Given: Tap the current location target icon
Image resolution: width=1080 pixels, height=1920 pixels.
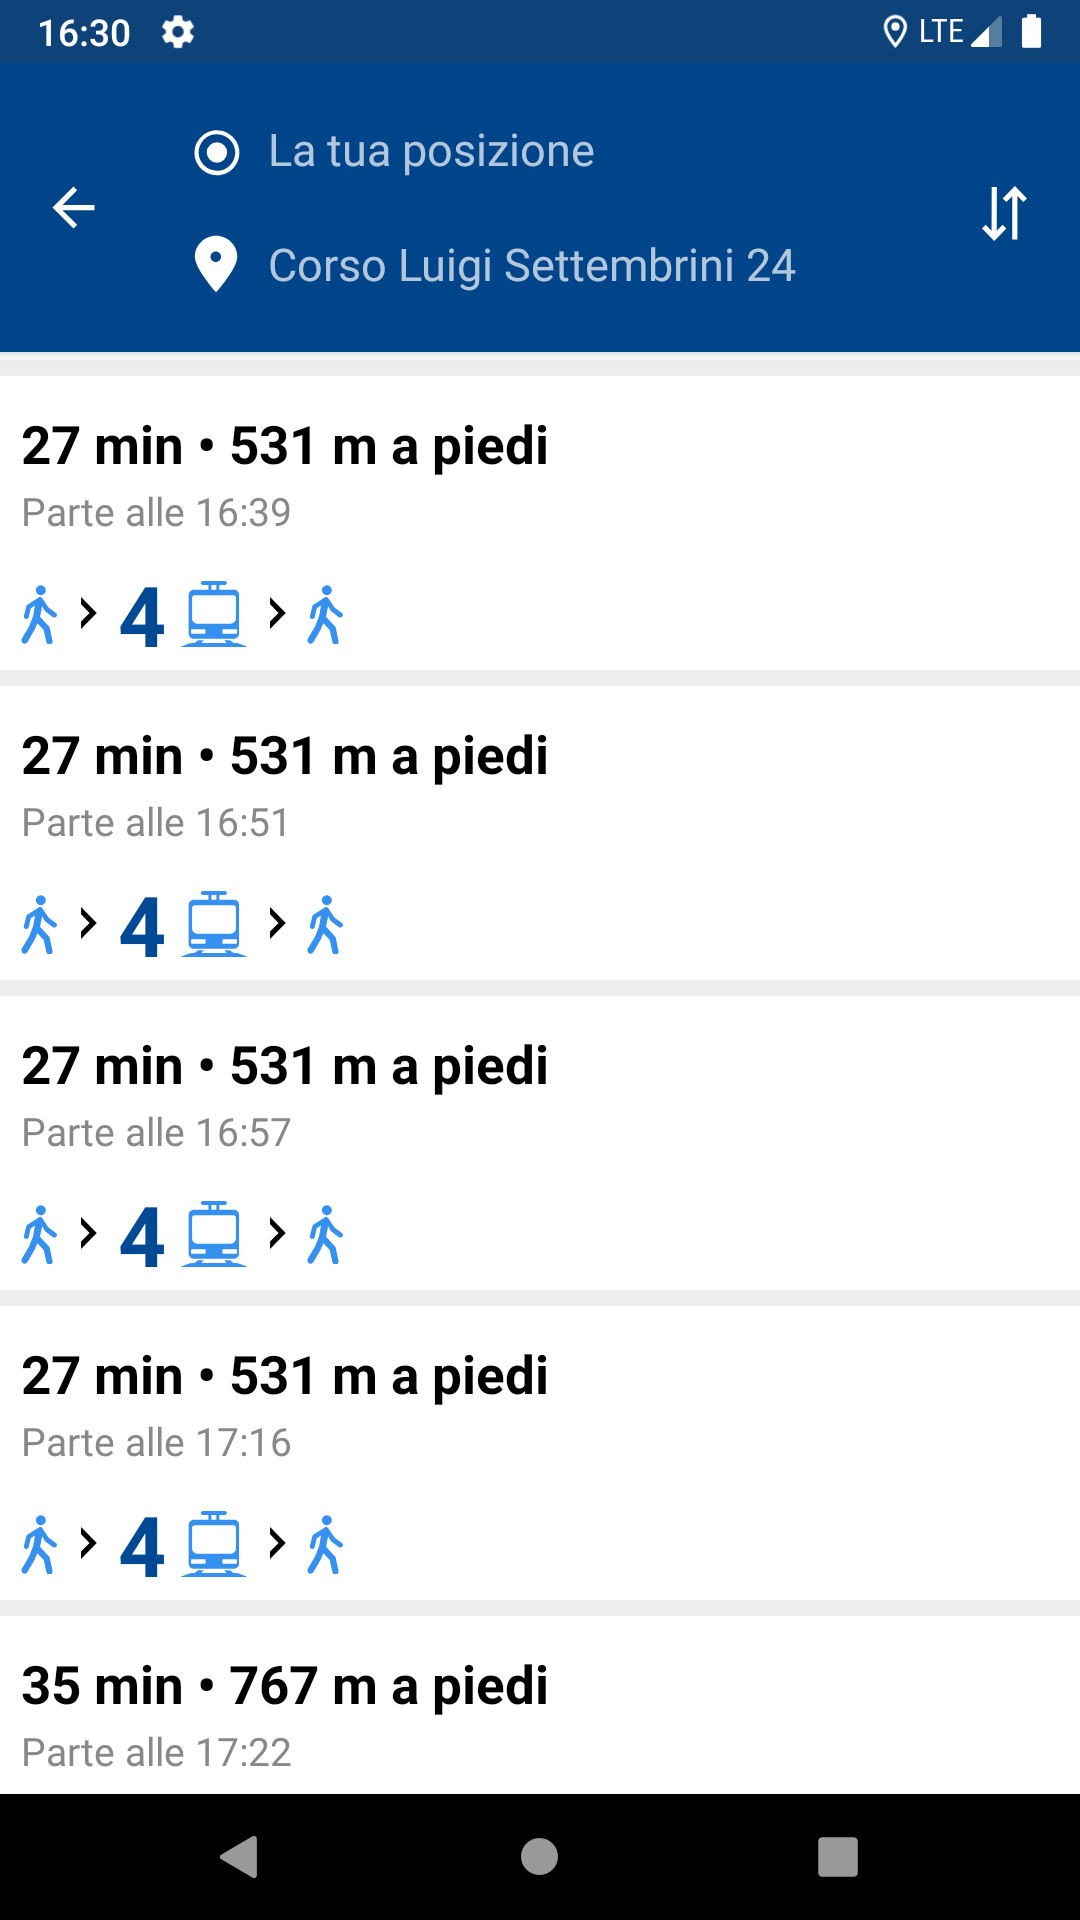Looking at the screenshot, I should pos(217,153).
